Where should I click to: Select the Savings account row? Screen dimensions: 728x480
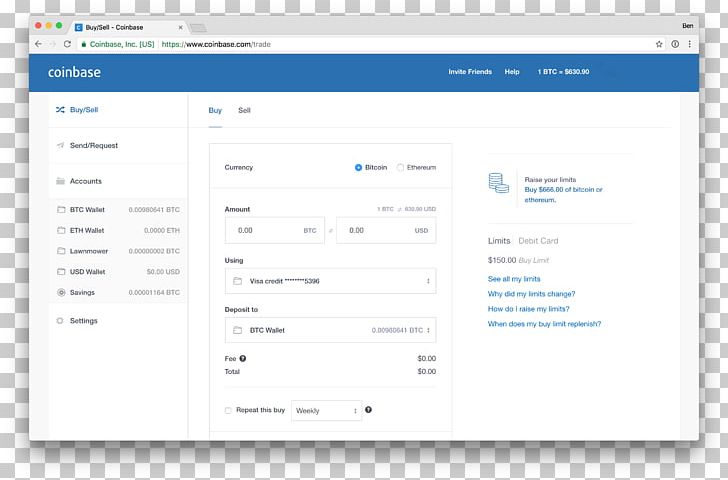tap(118, 292)
